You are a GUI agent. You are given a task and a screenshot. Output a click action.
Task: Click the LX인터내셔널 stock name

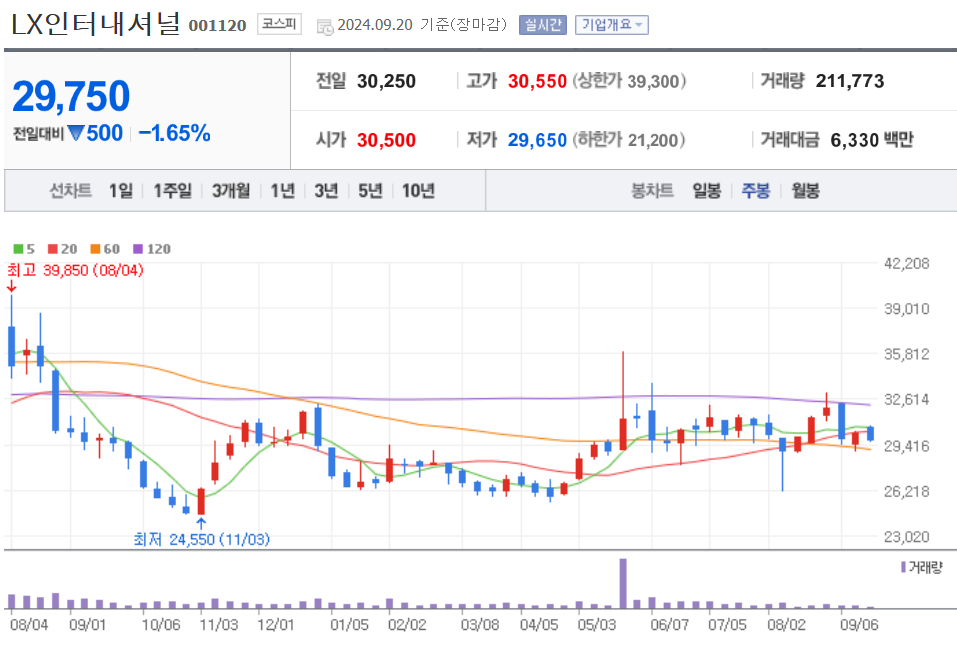[95, 24]
